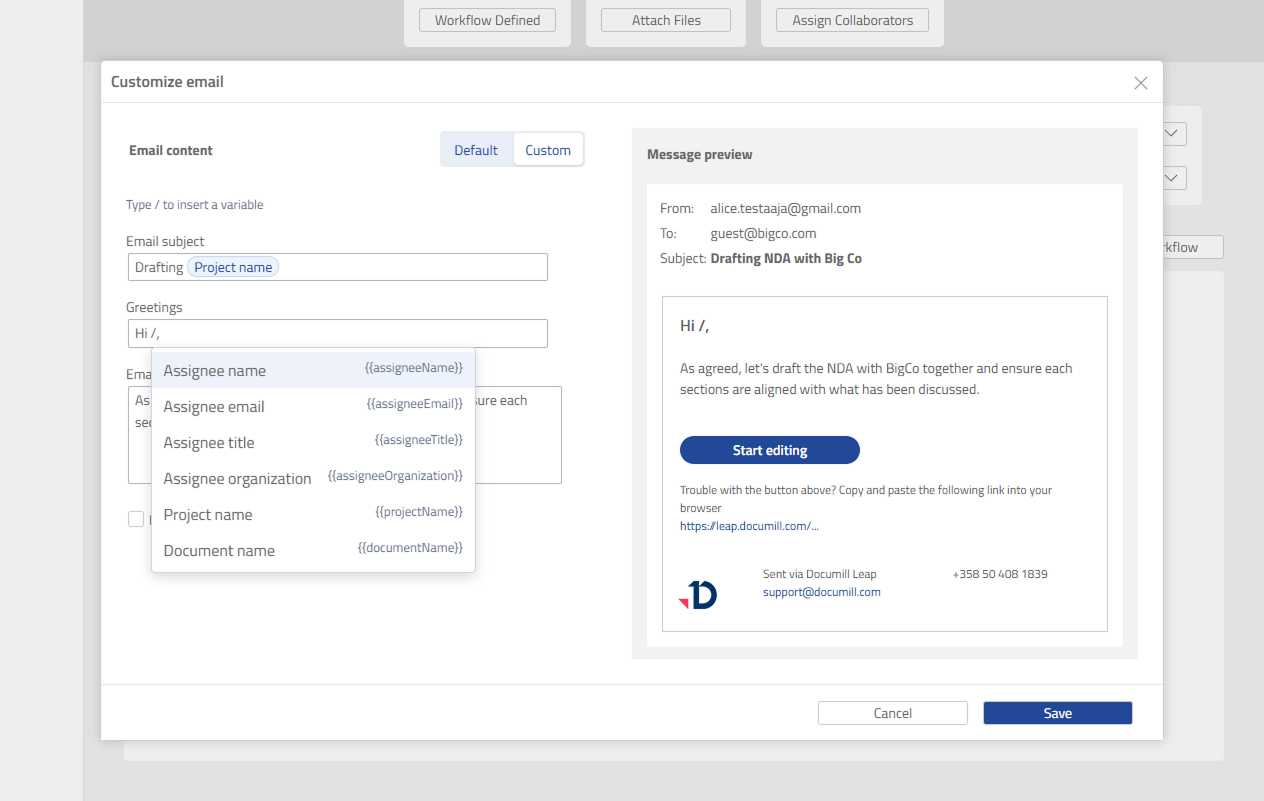Save the customized email
1264x801 pixels.
1058,713
